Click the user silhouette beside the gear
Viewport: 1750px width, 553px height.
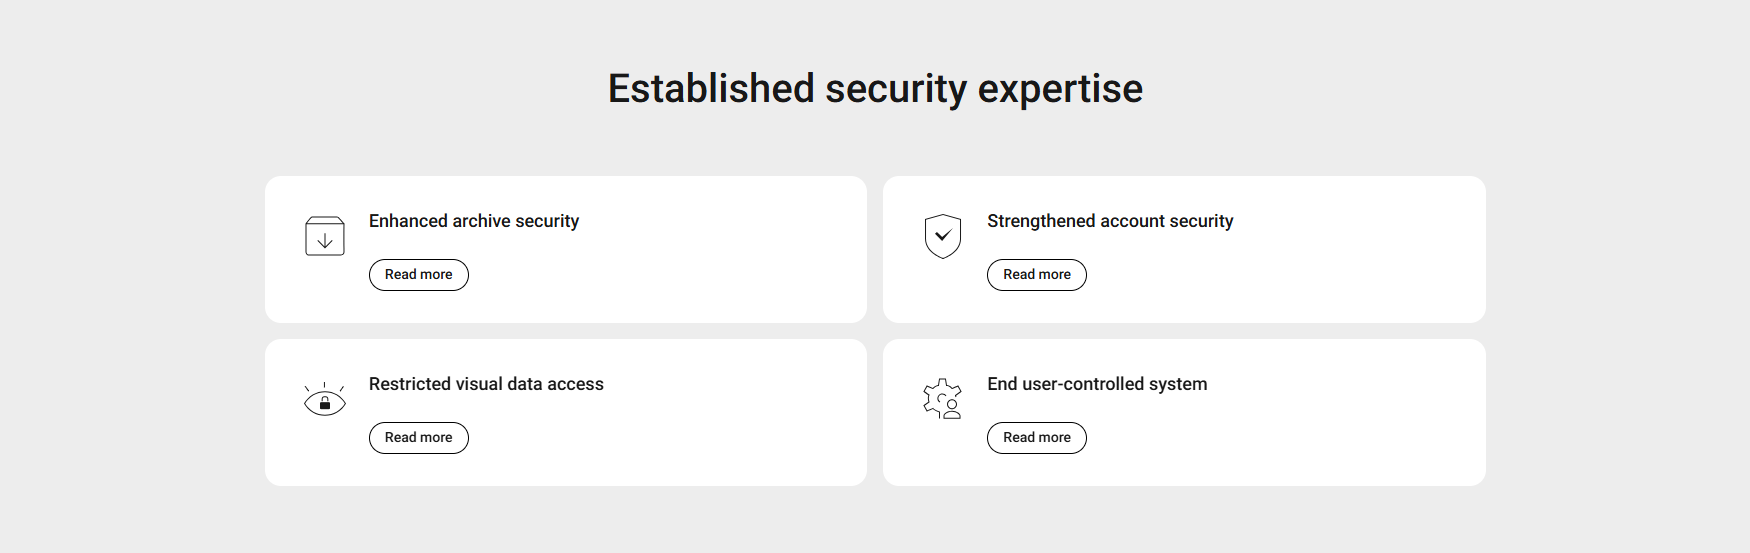[x=952, y=408]
